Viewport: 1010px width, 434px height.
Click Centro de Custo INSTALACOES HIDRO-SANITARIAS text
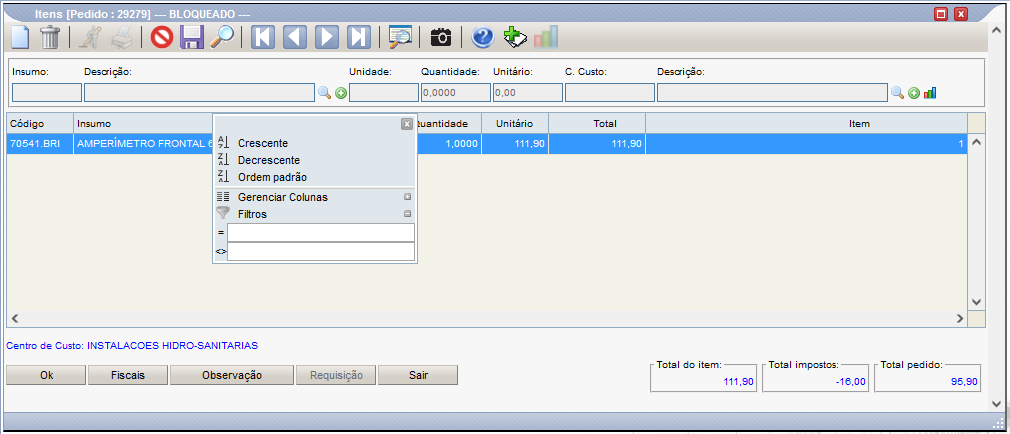(132, 346)
